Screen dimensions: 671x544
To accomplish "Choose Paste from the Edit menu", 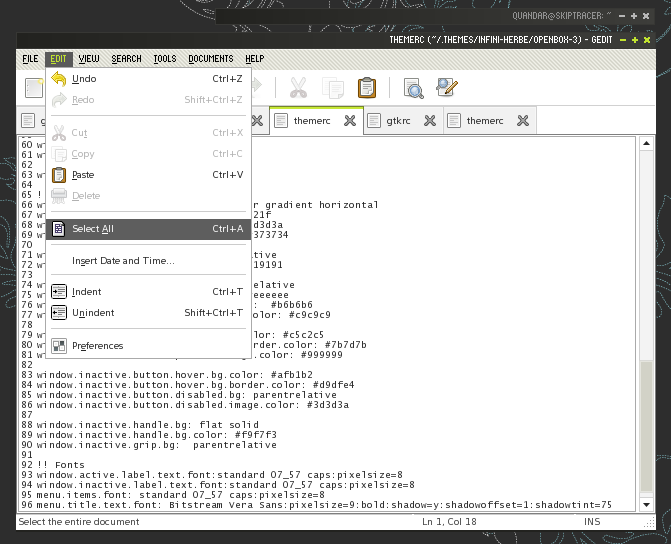I will click(x=148, y=175).
